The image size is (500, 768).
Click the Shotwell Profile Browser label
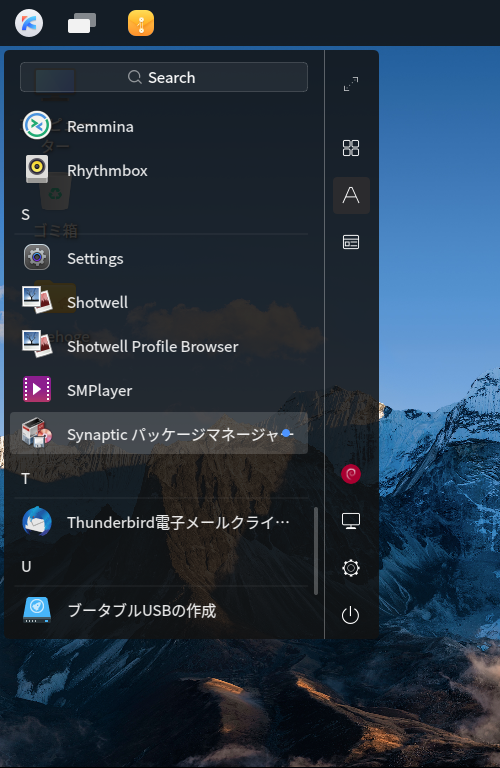coord(153,346)
